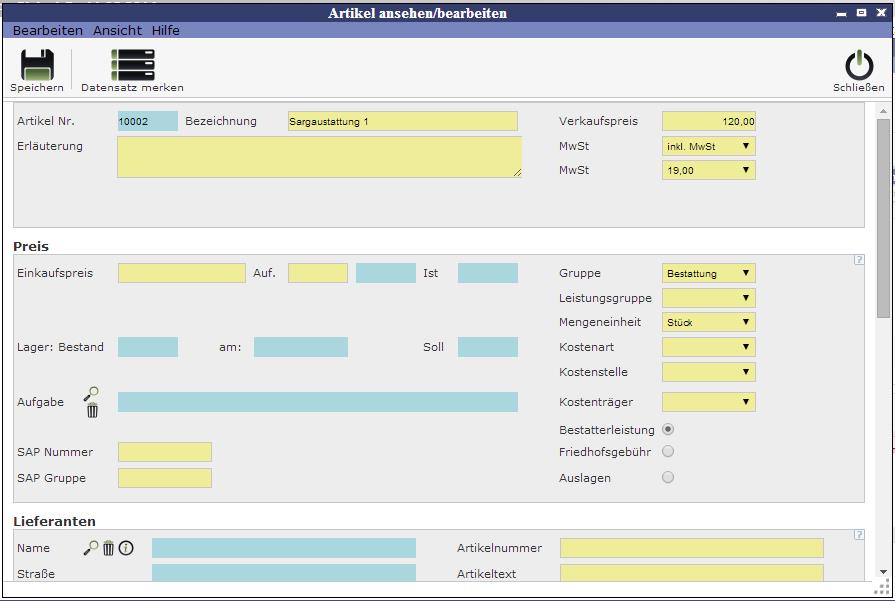This screenshot has width=895, height=601.
Task: Click the vertical scrollbar down arrow
Action: click(883, 572)
